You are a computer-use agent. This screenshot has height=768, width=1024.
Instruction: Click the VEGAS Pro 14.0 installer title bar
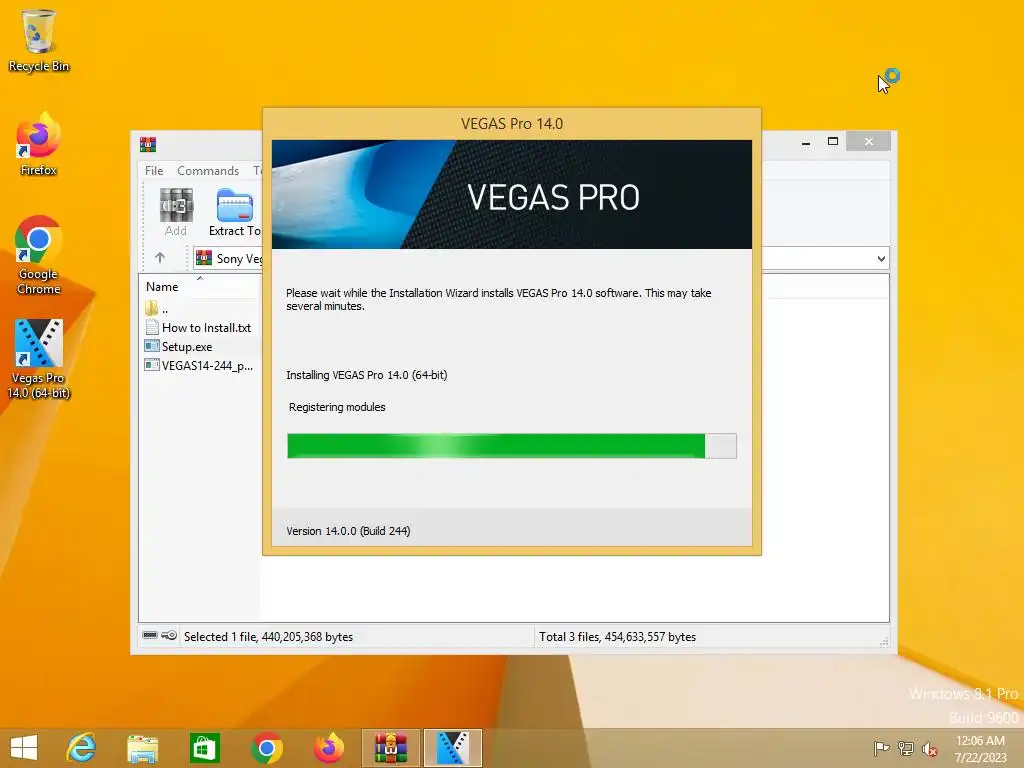pos(511,123)
